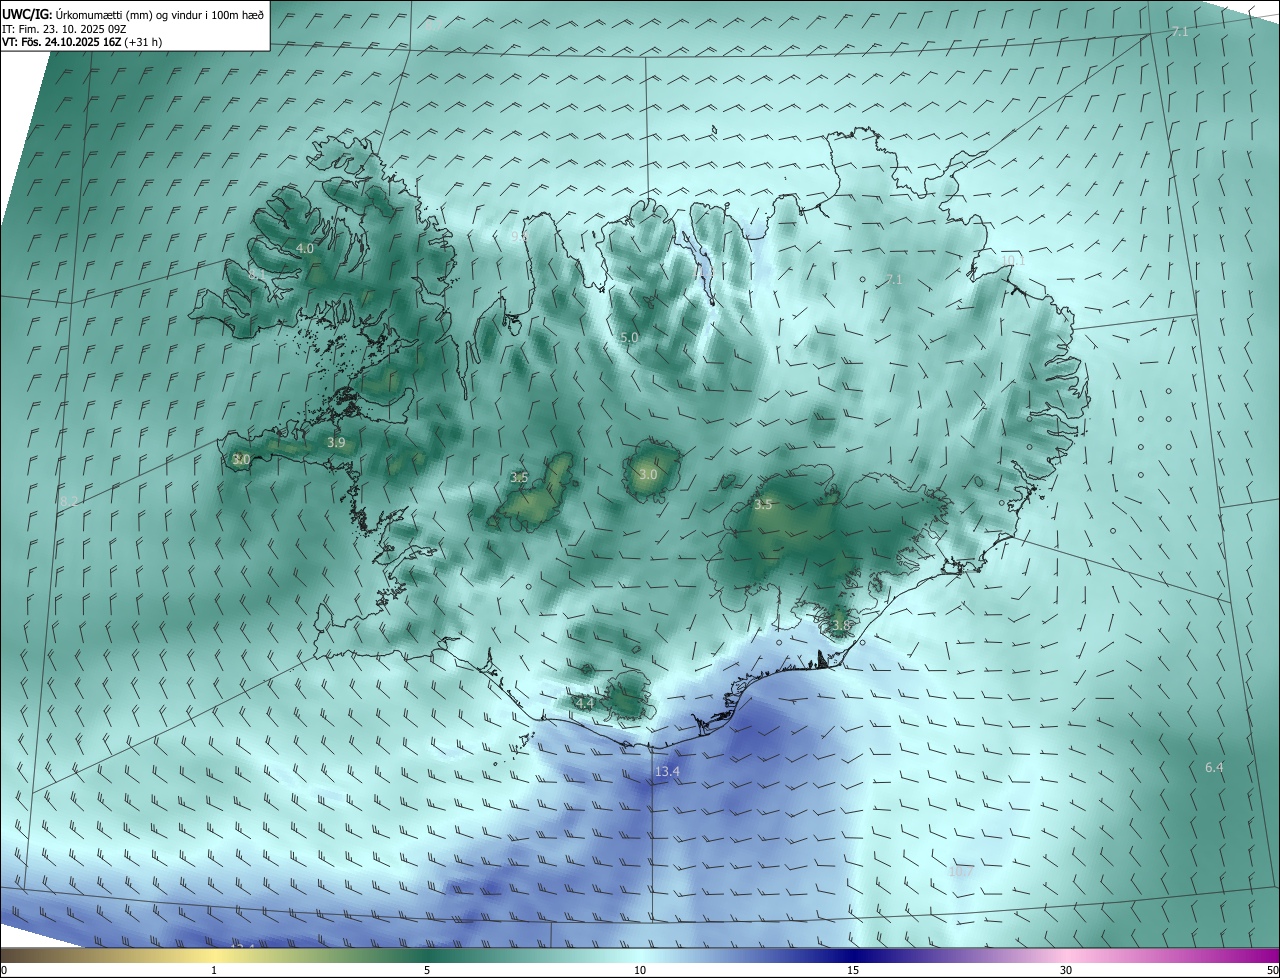Click the 10 tick on the color scale
The width and height of the screenshot is (1280, 978).
click(640, 970)
